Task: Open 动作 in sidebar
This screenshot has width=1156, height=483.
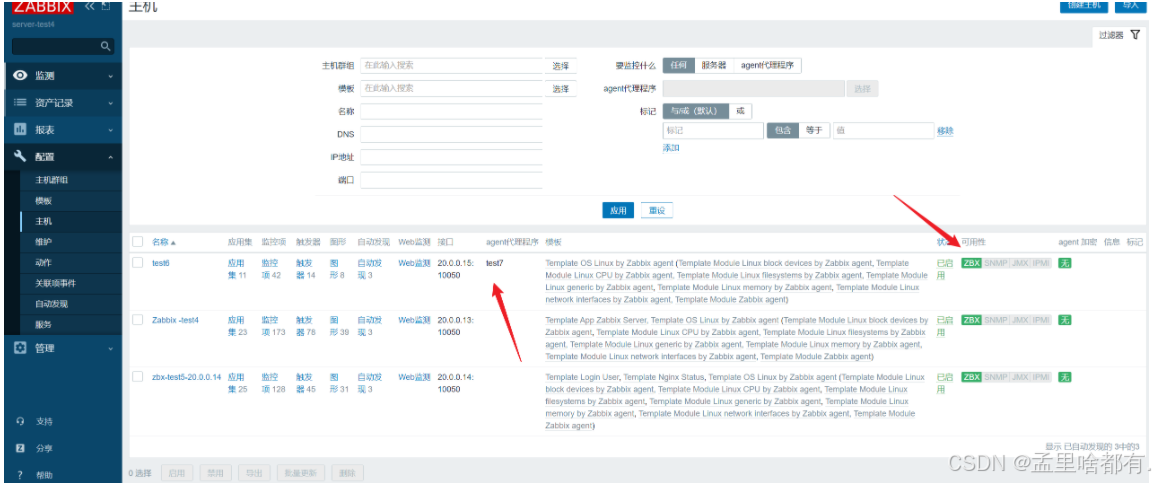Action: coord(43,263)
